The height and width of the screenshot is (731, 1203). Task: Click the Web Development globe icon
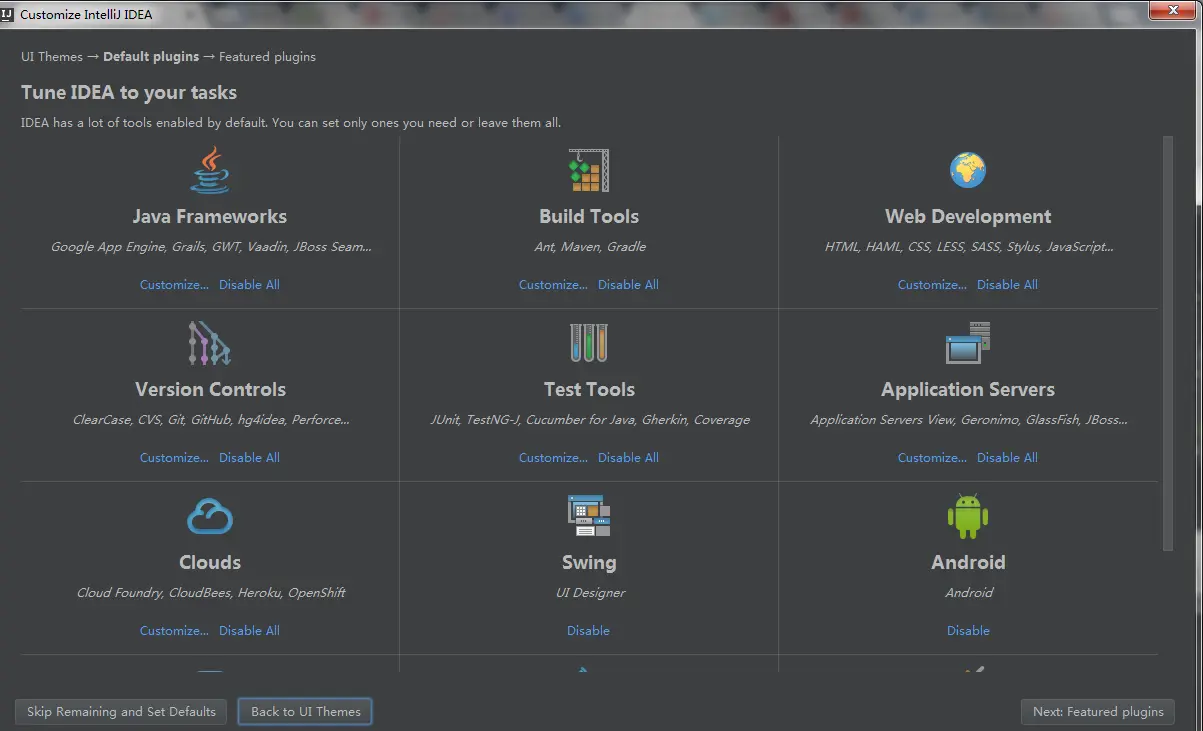coord(968,170)
